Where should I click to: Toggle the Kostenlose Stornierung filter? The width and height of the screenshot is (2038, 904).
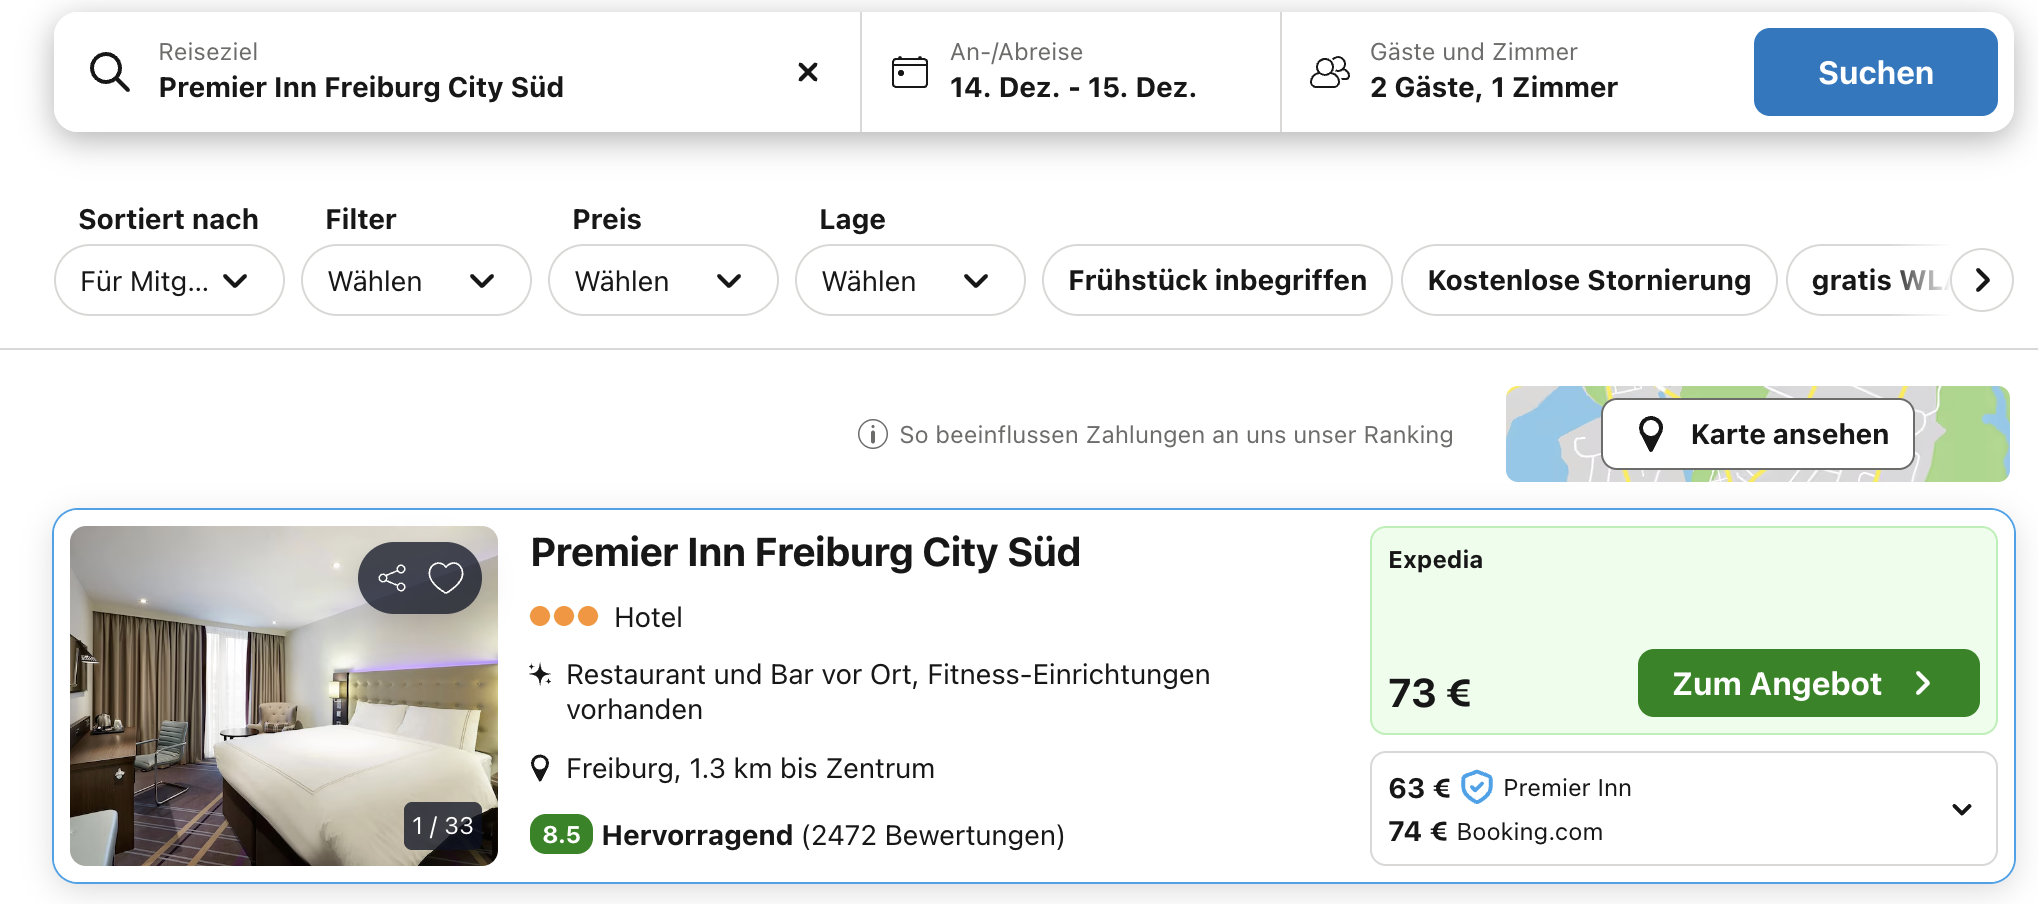[x=1588, y=280]
